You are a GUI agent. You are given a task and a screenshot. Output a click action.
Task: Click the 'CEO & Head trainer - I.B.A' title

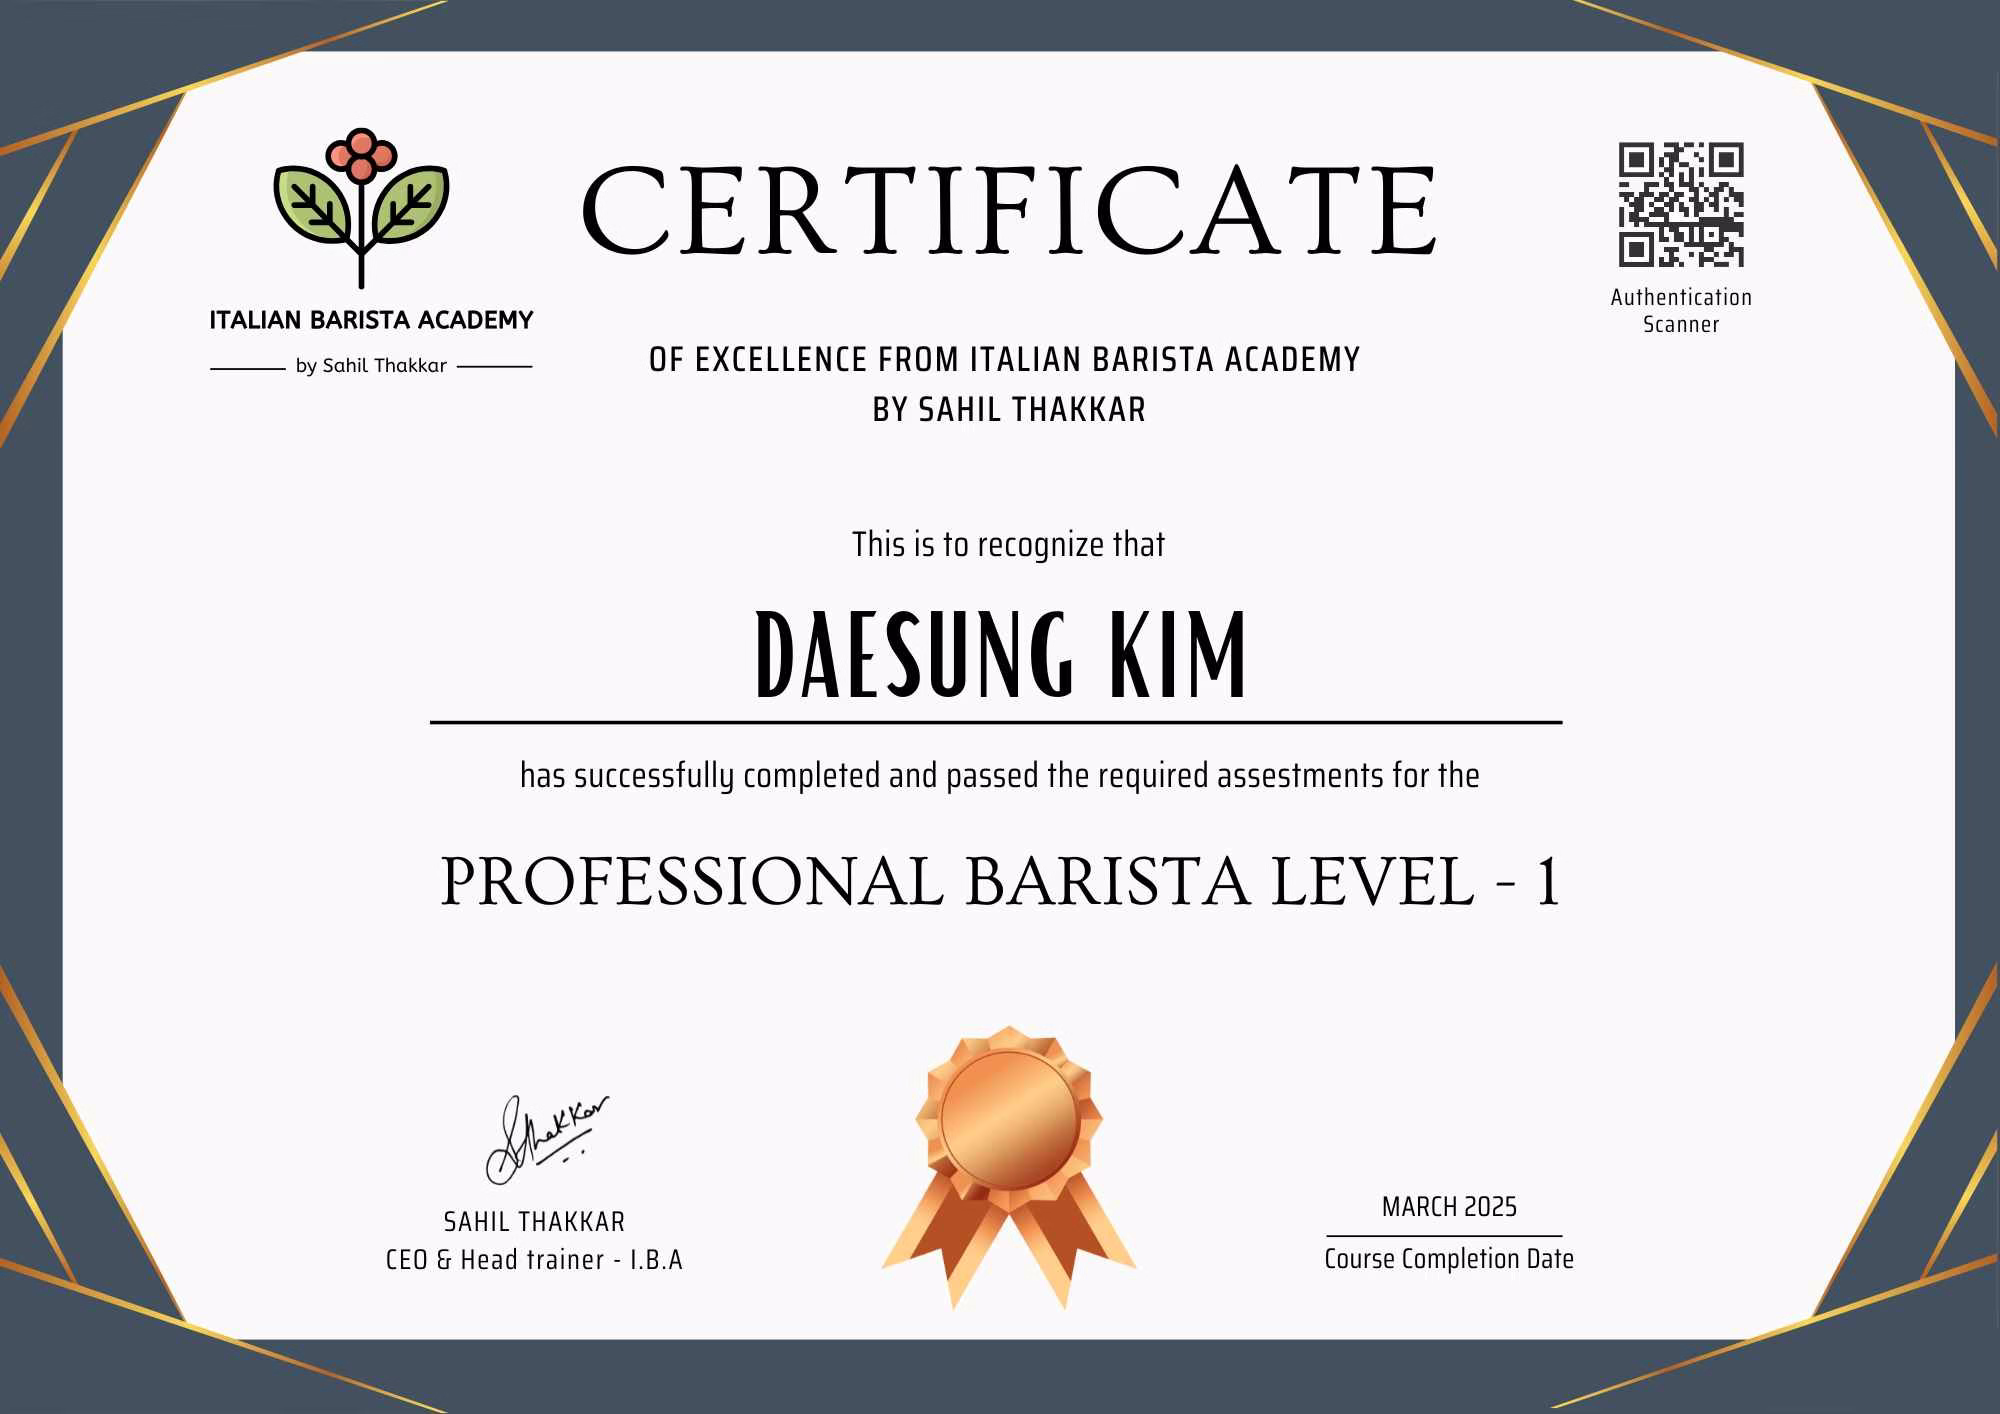(x=534, y=1260)
